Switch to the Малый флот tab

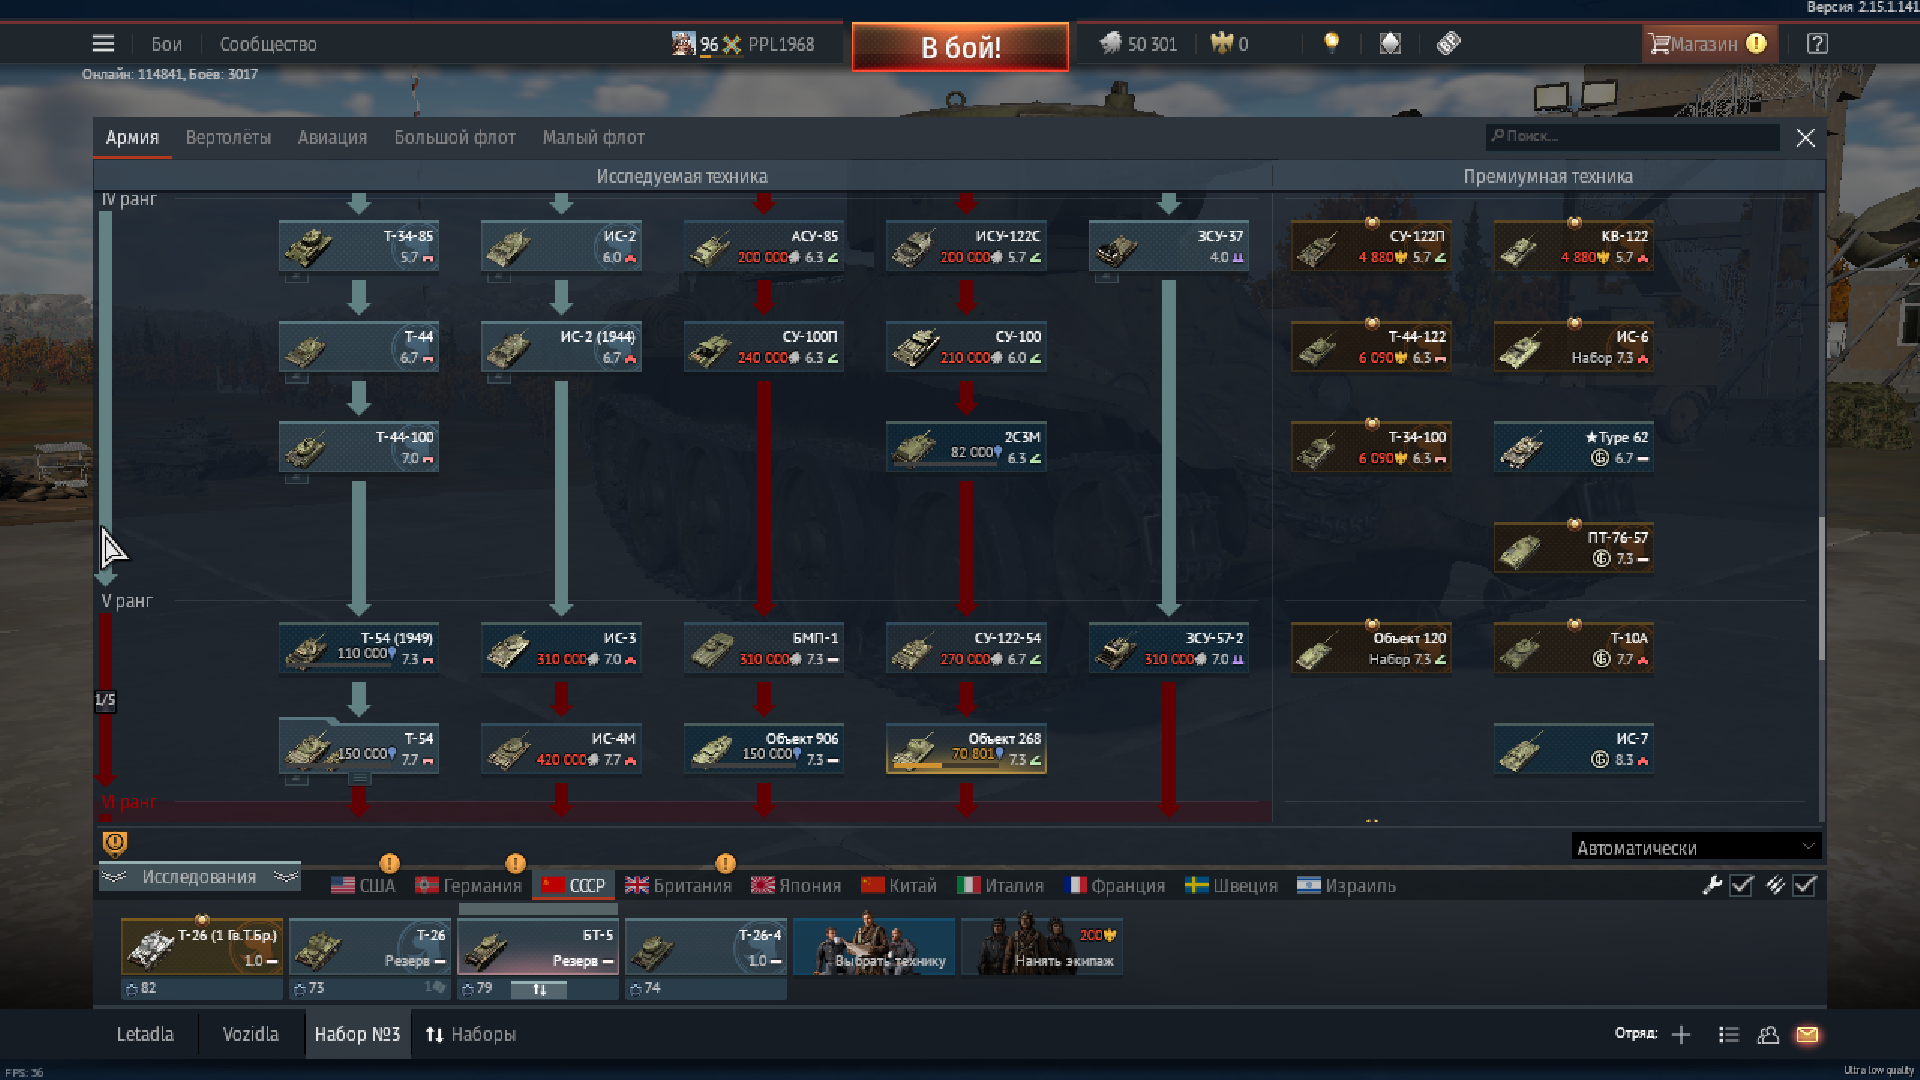click(x=594, y=138)
